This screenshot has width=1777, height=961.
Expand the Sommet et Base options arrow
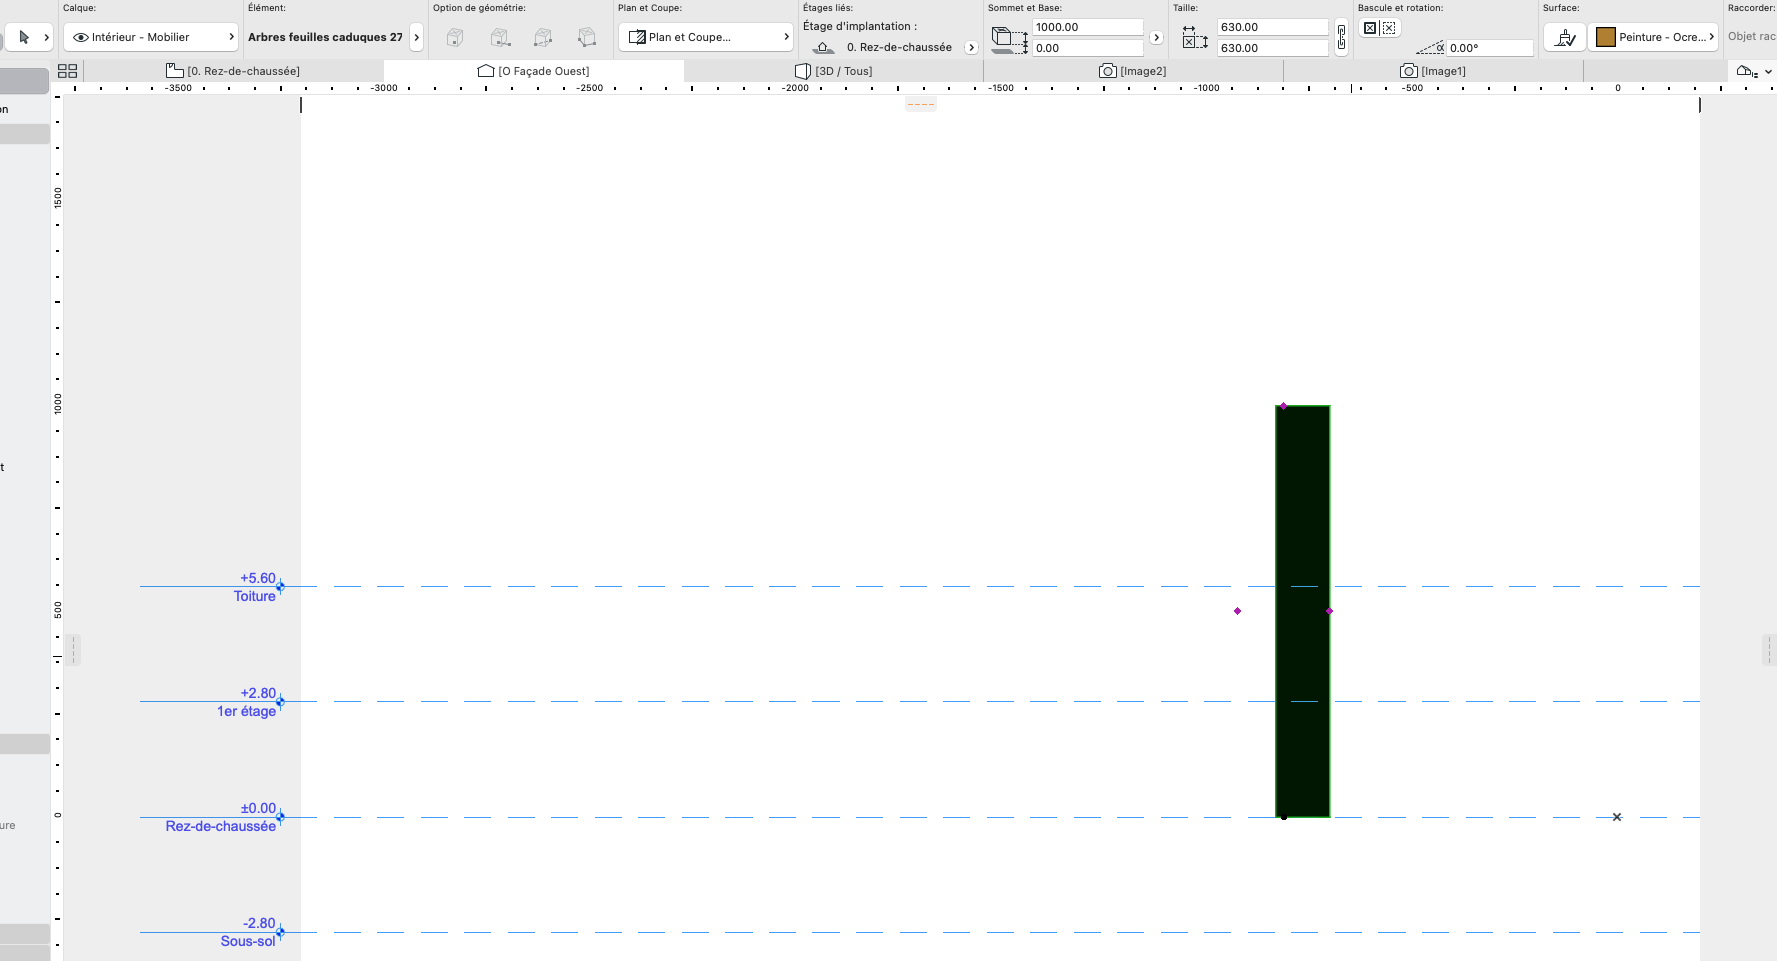[x=1157, y=38]
